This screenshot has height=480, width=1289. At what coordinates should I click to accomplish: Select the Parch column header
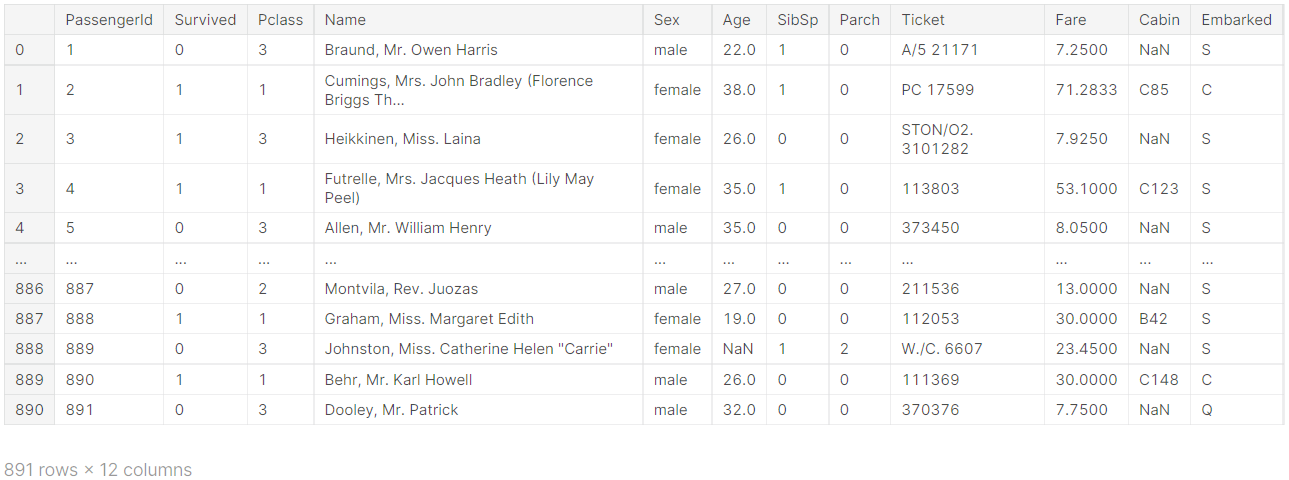[859, 20]
